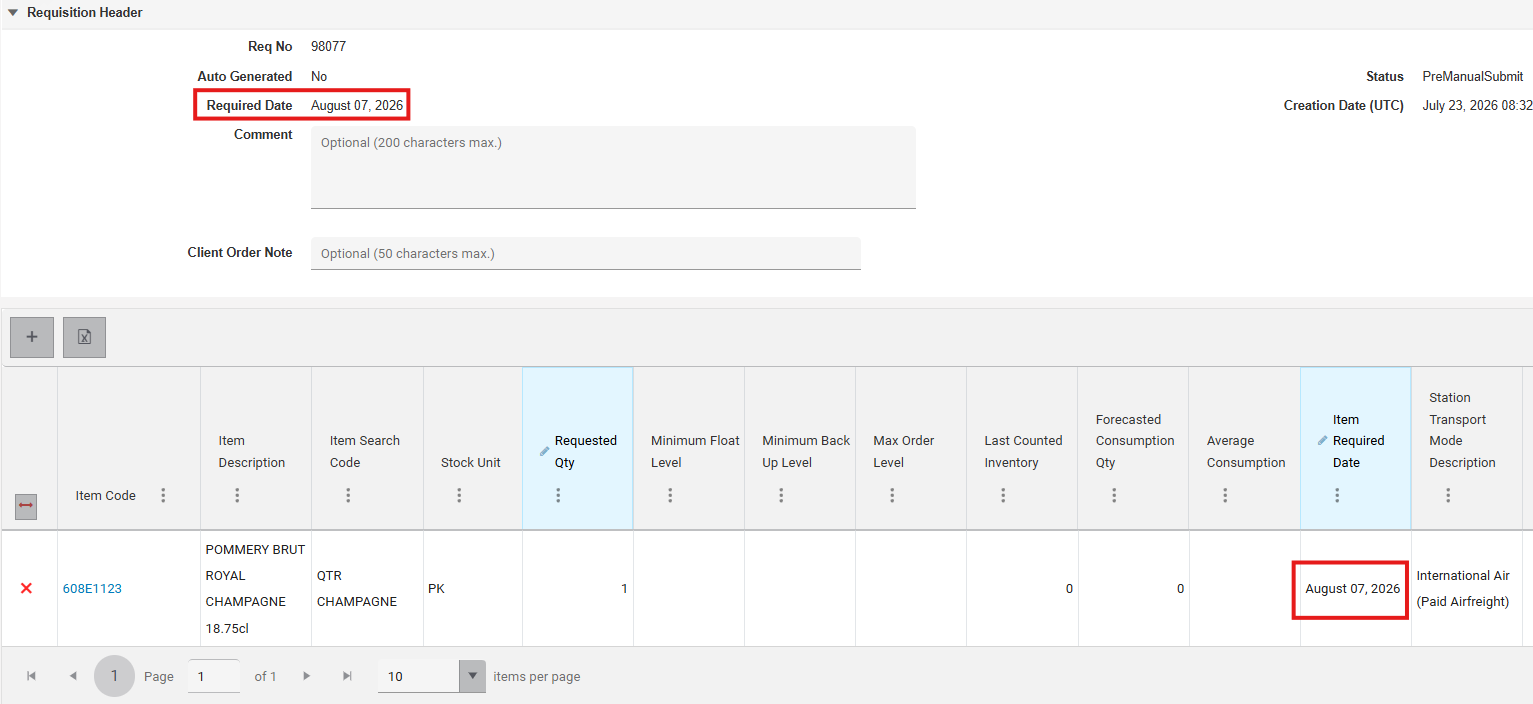Open item code link 608E1123

tap(92, 588)
